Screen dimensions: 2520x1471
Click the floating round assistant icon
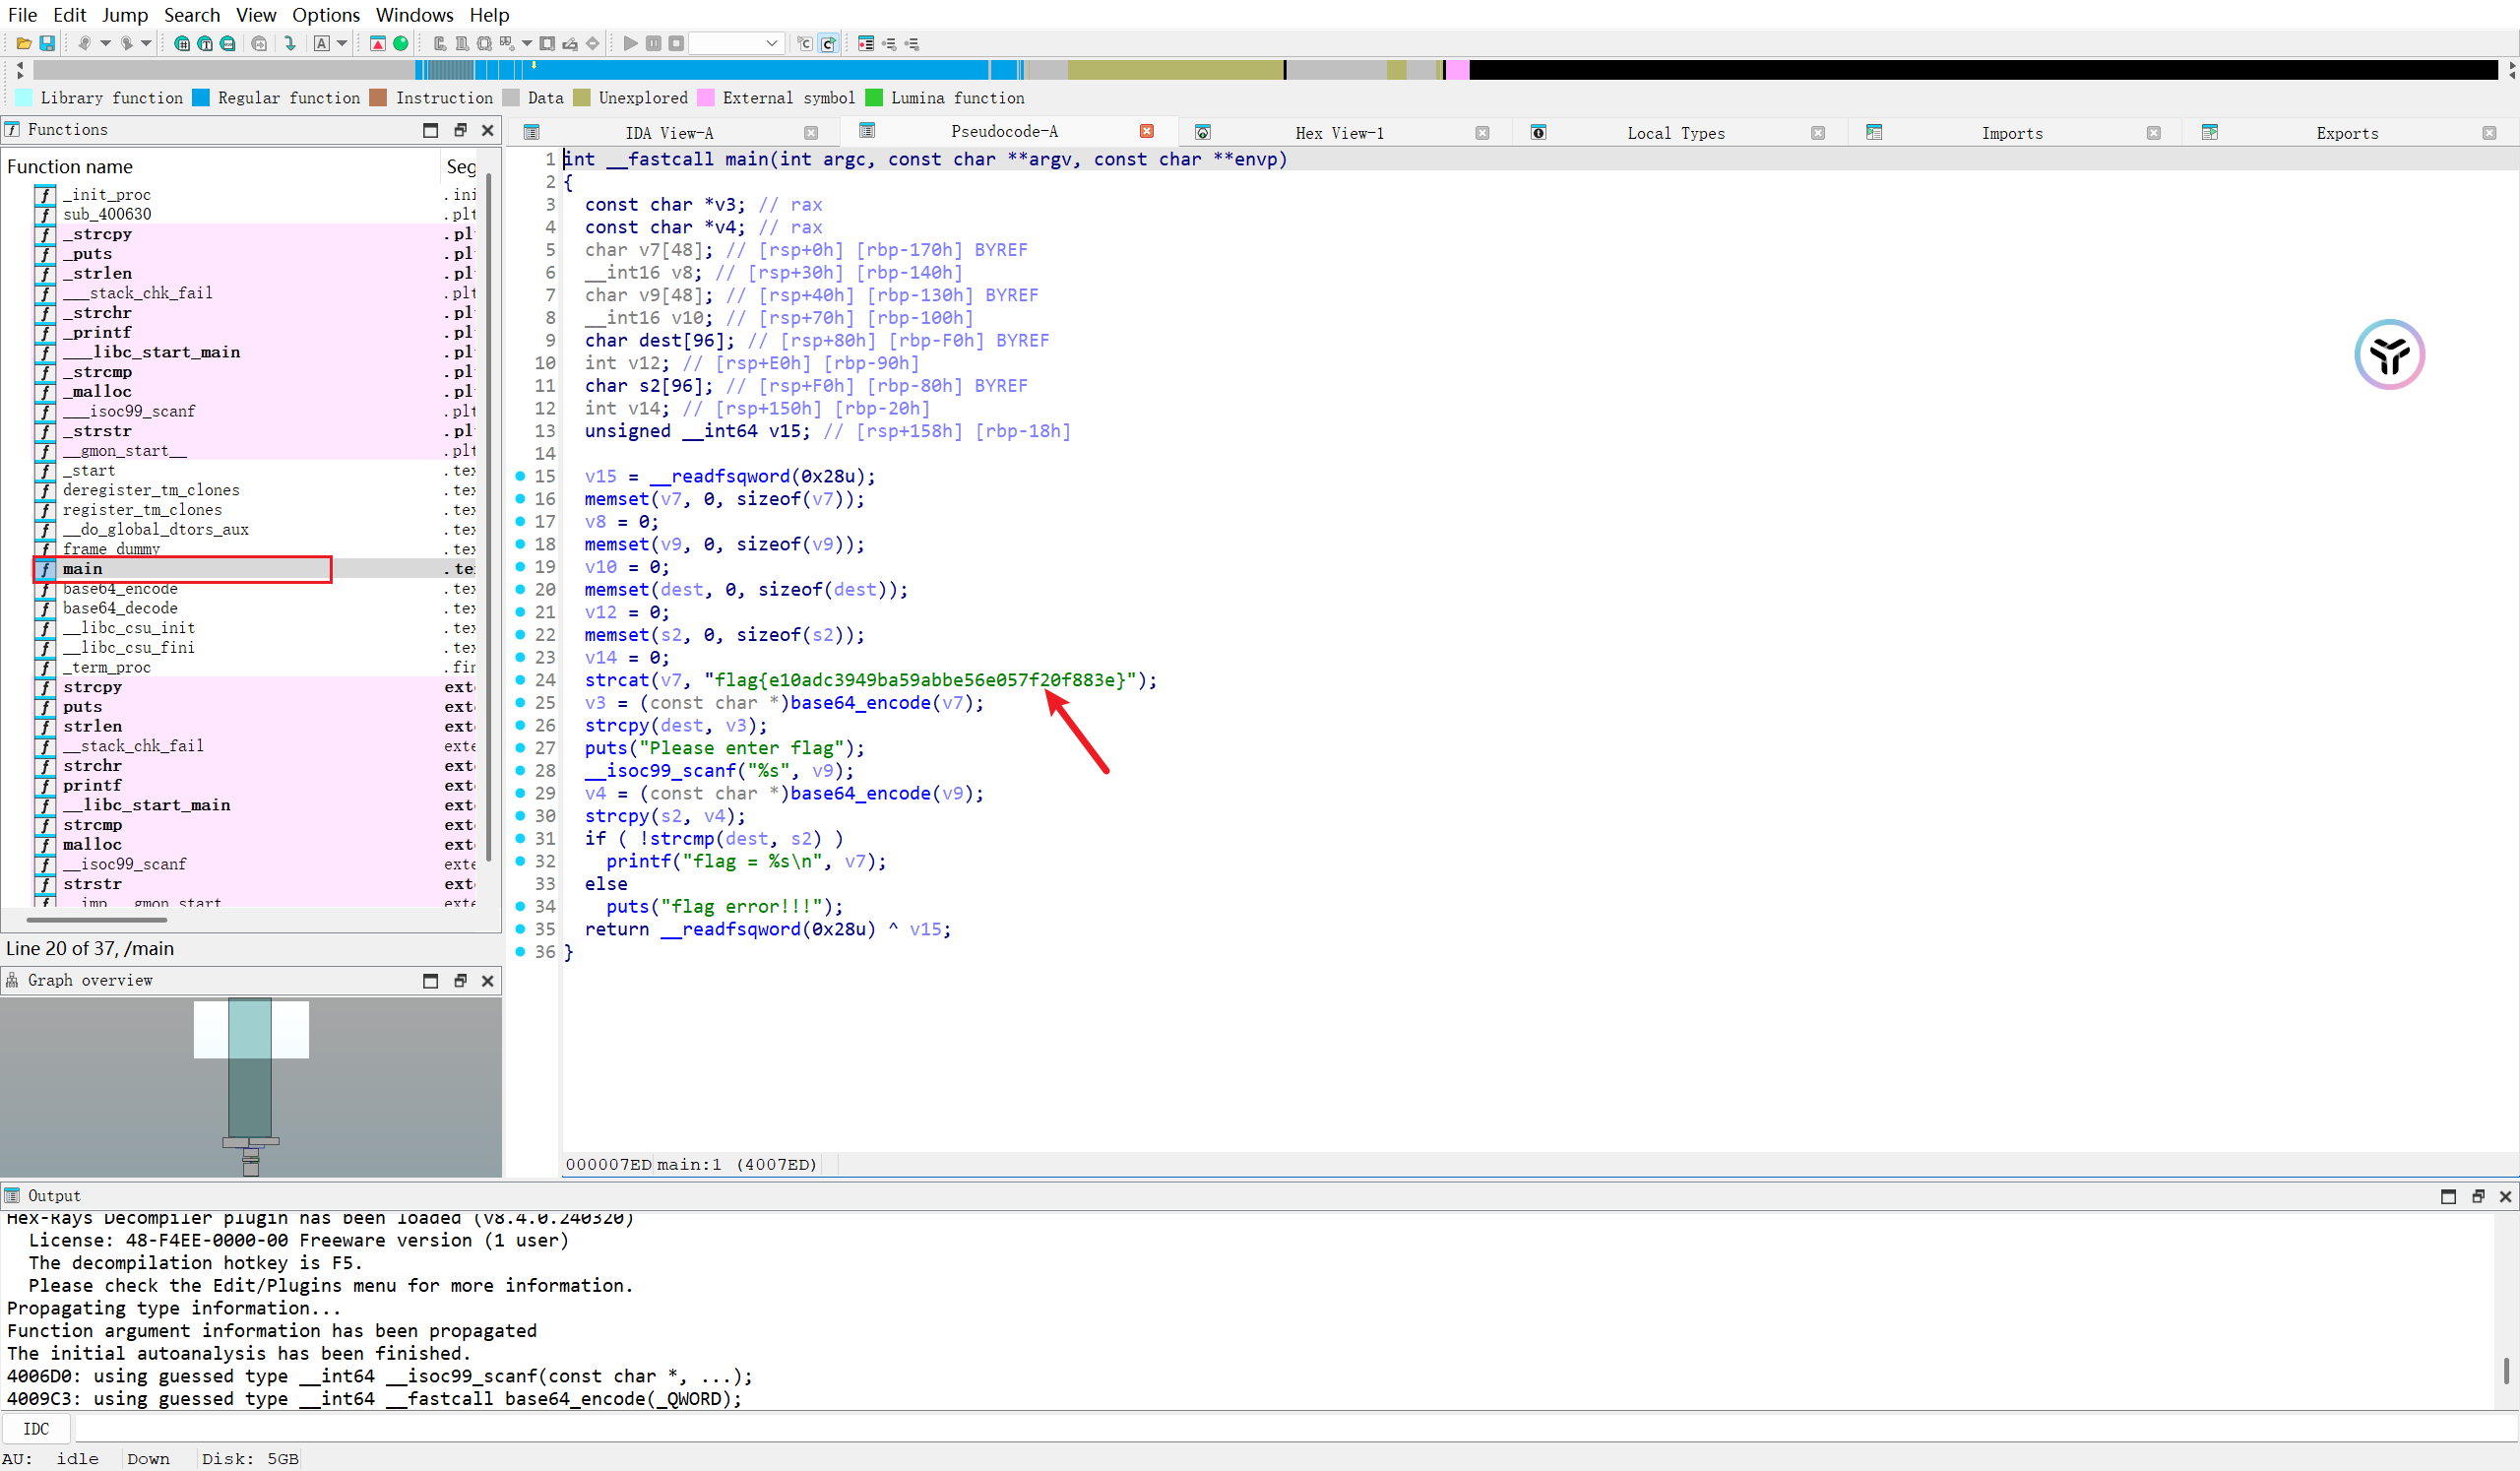click(x=2388, y=354)
